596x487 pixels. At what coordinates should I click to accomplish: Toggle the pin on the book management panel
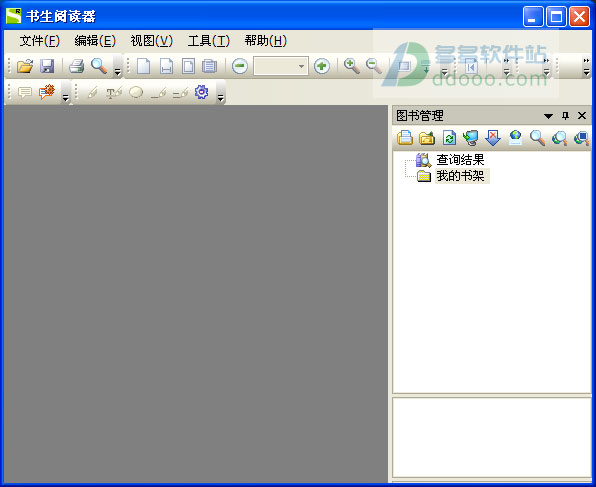pyautogui.click(x=566, y=116)
